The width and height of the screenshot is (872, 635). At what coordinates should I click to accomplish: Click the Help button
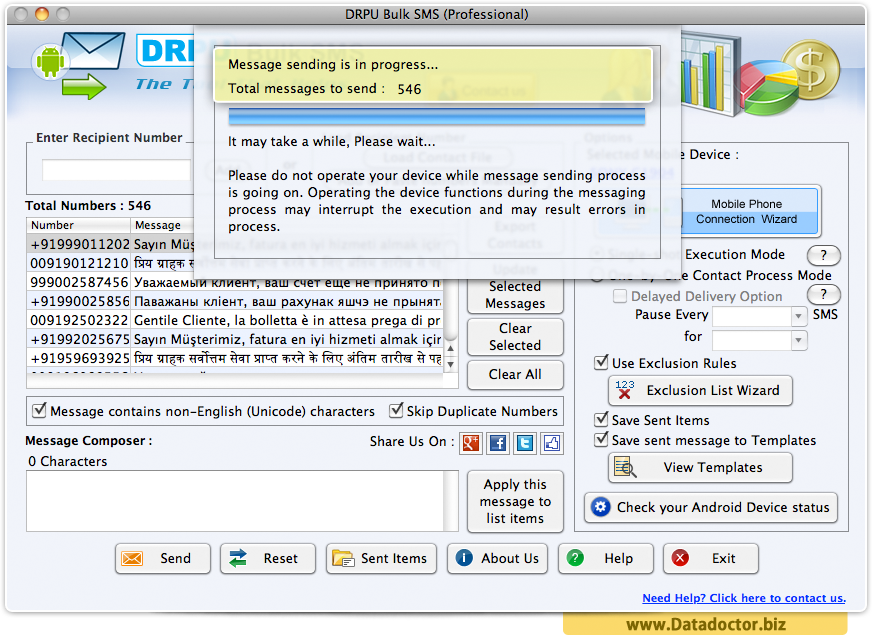pyautogui.click(x=606, y=558)
